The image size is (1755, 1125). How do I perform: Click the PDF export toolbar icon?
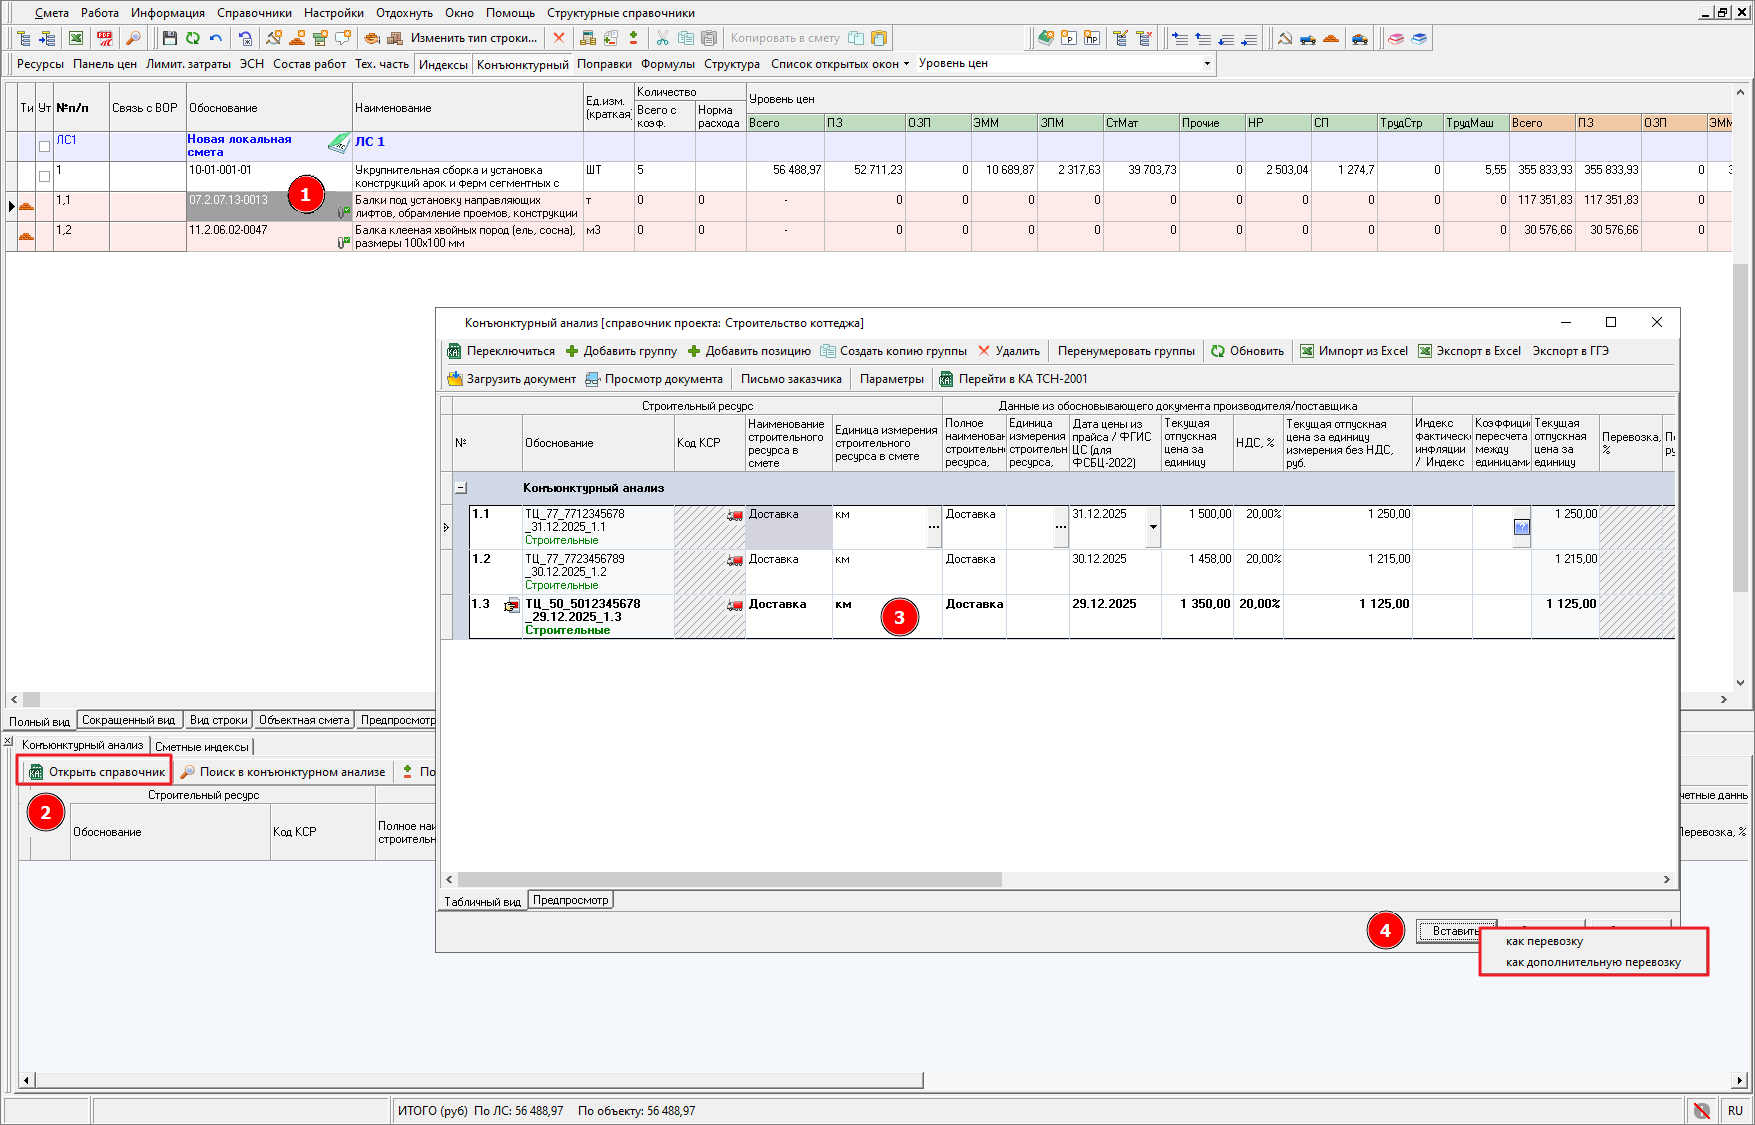(104, 38)
